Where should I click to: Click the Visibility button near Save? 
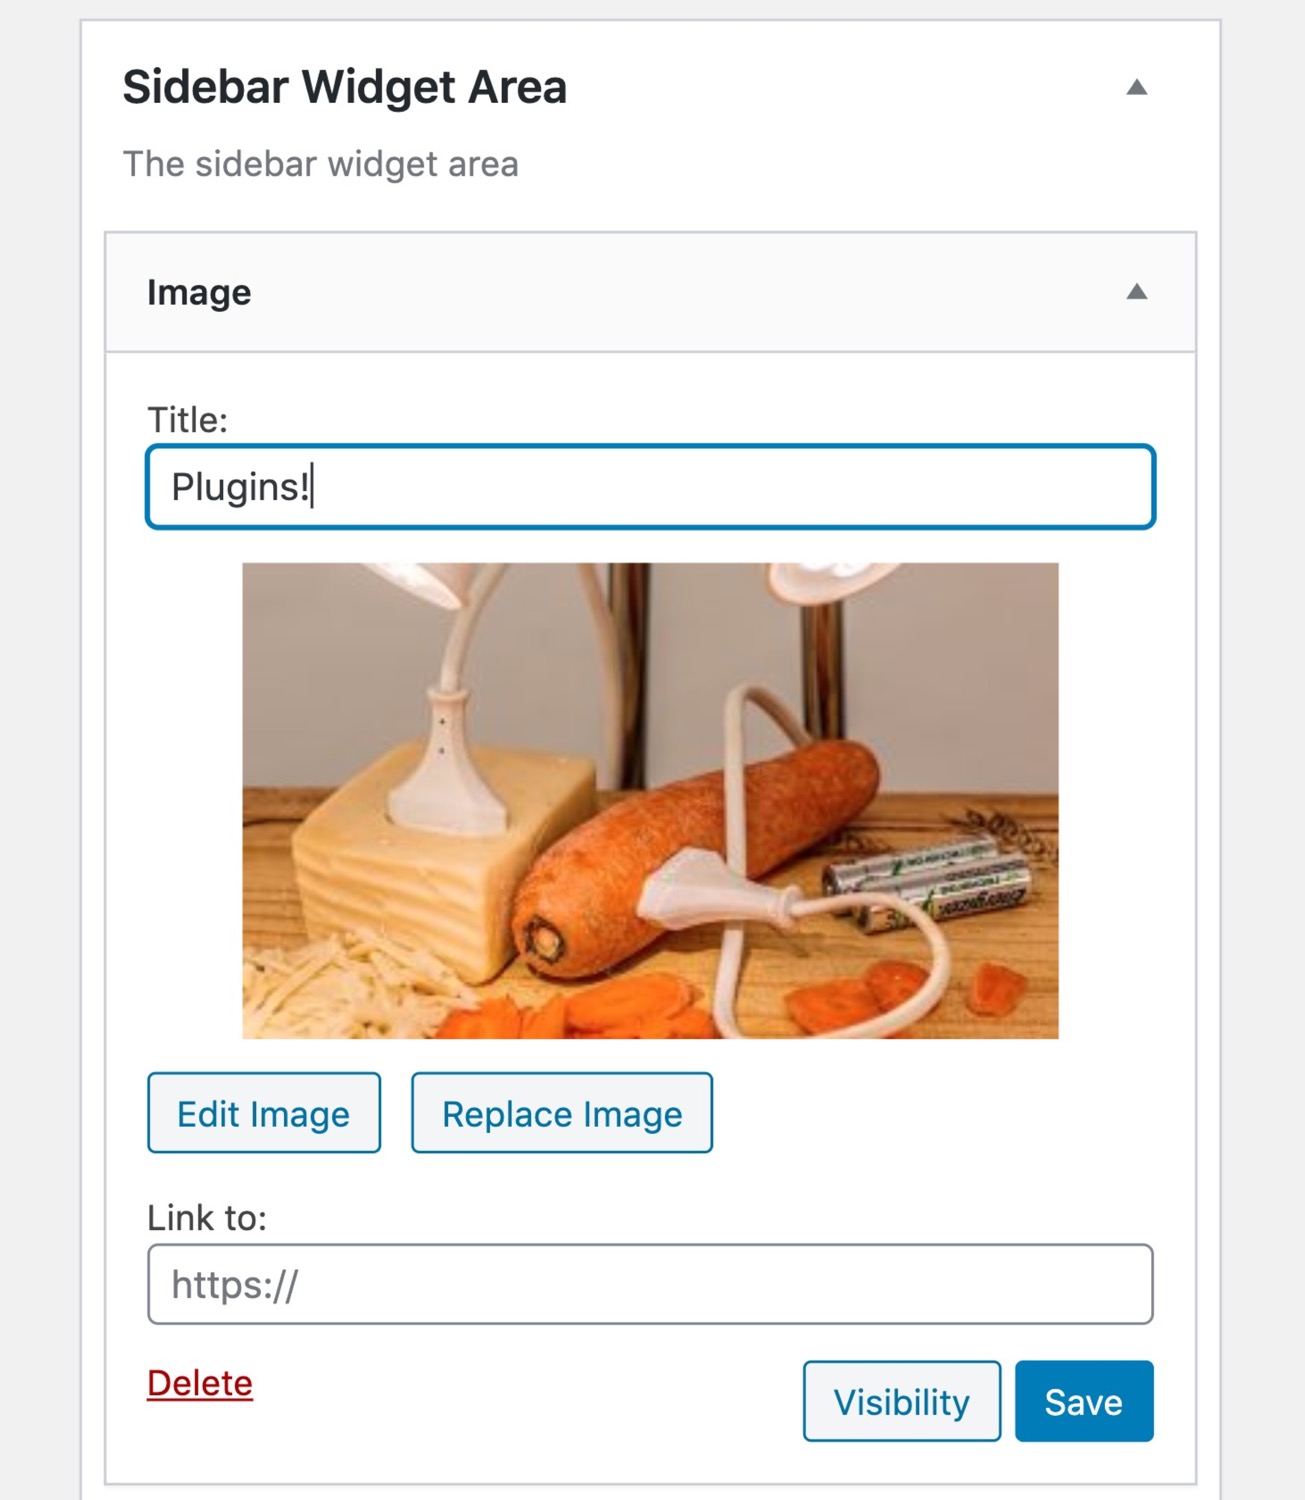tap(901, 1401)
